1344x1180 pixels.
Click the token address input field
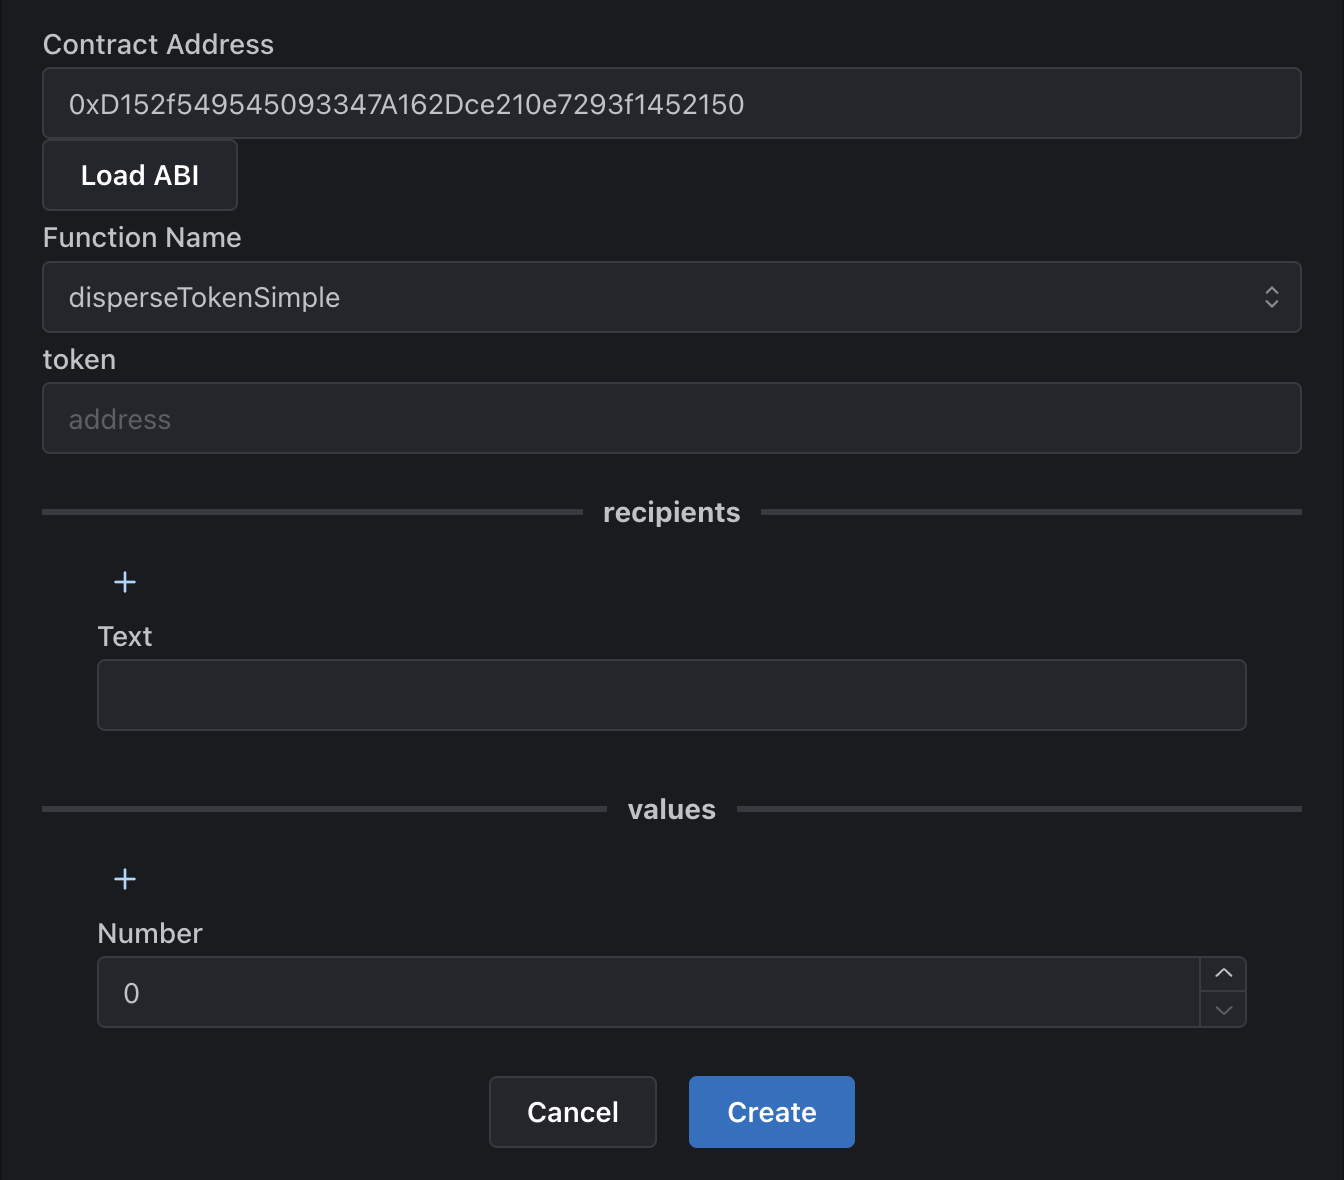(671, 419)
